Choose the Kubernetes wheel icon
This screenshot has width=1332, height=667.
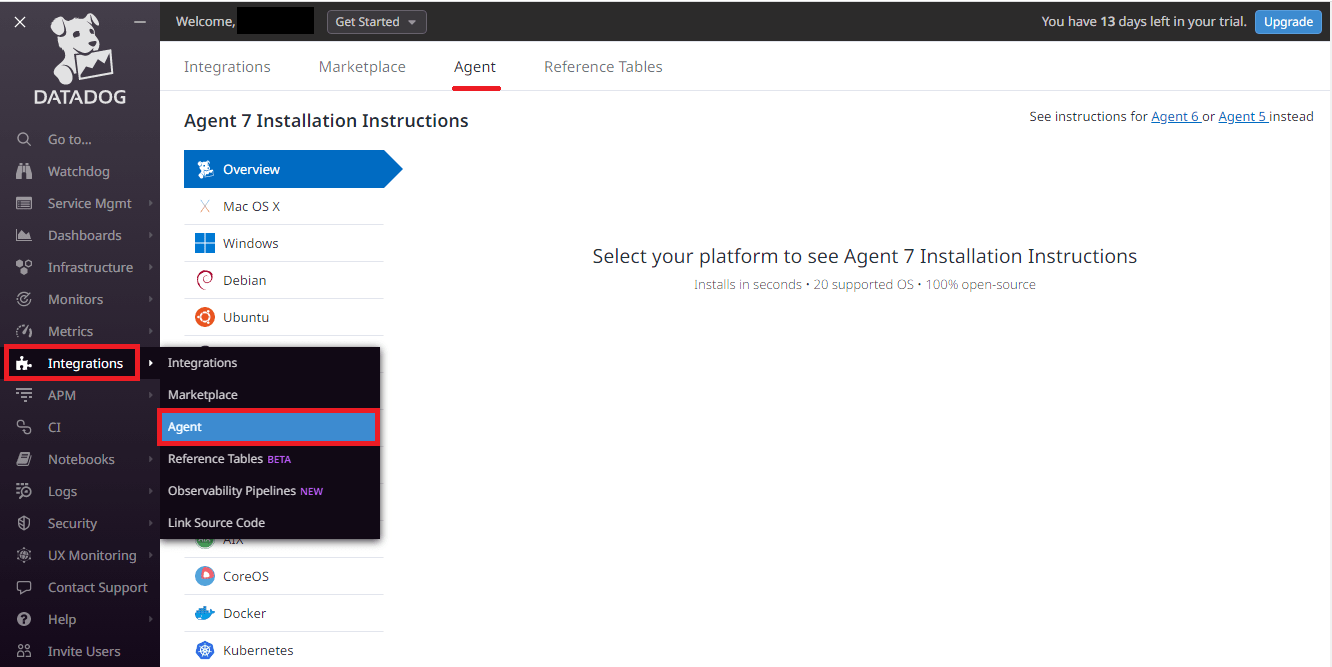tap(205, 650)
